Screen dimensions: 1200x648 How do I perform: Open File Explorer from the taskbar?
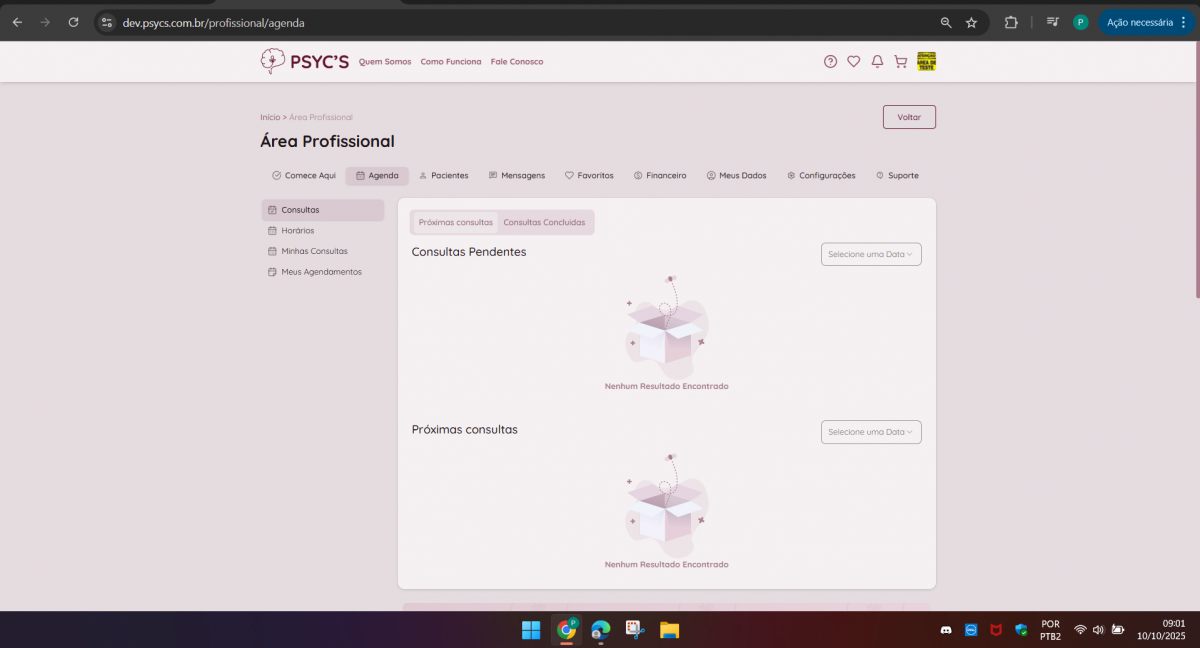pyautogui.click(x=669, y=630)
